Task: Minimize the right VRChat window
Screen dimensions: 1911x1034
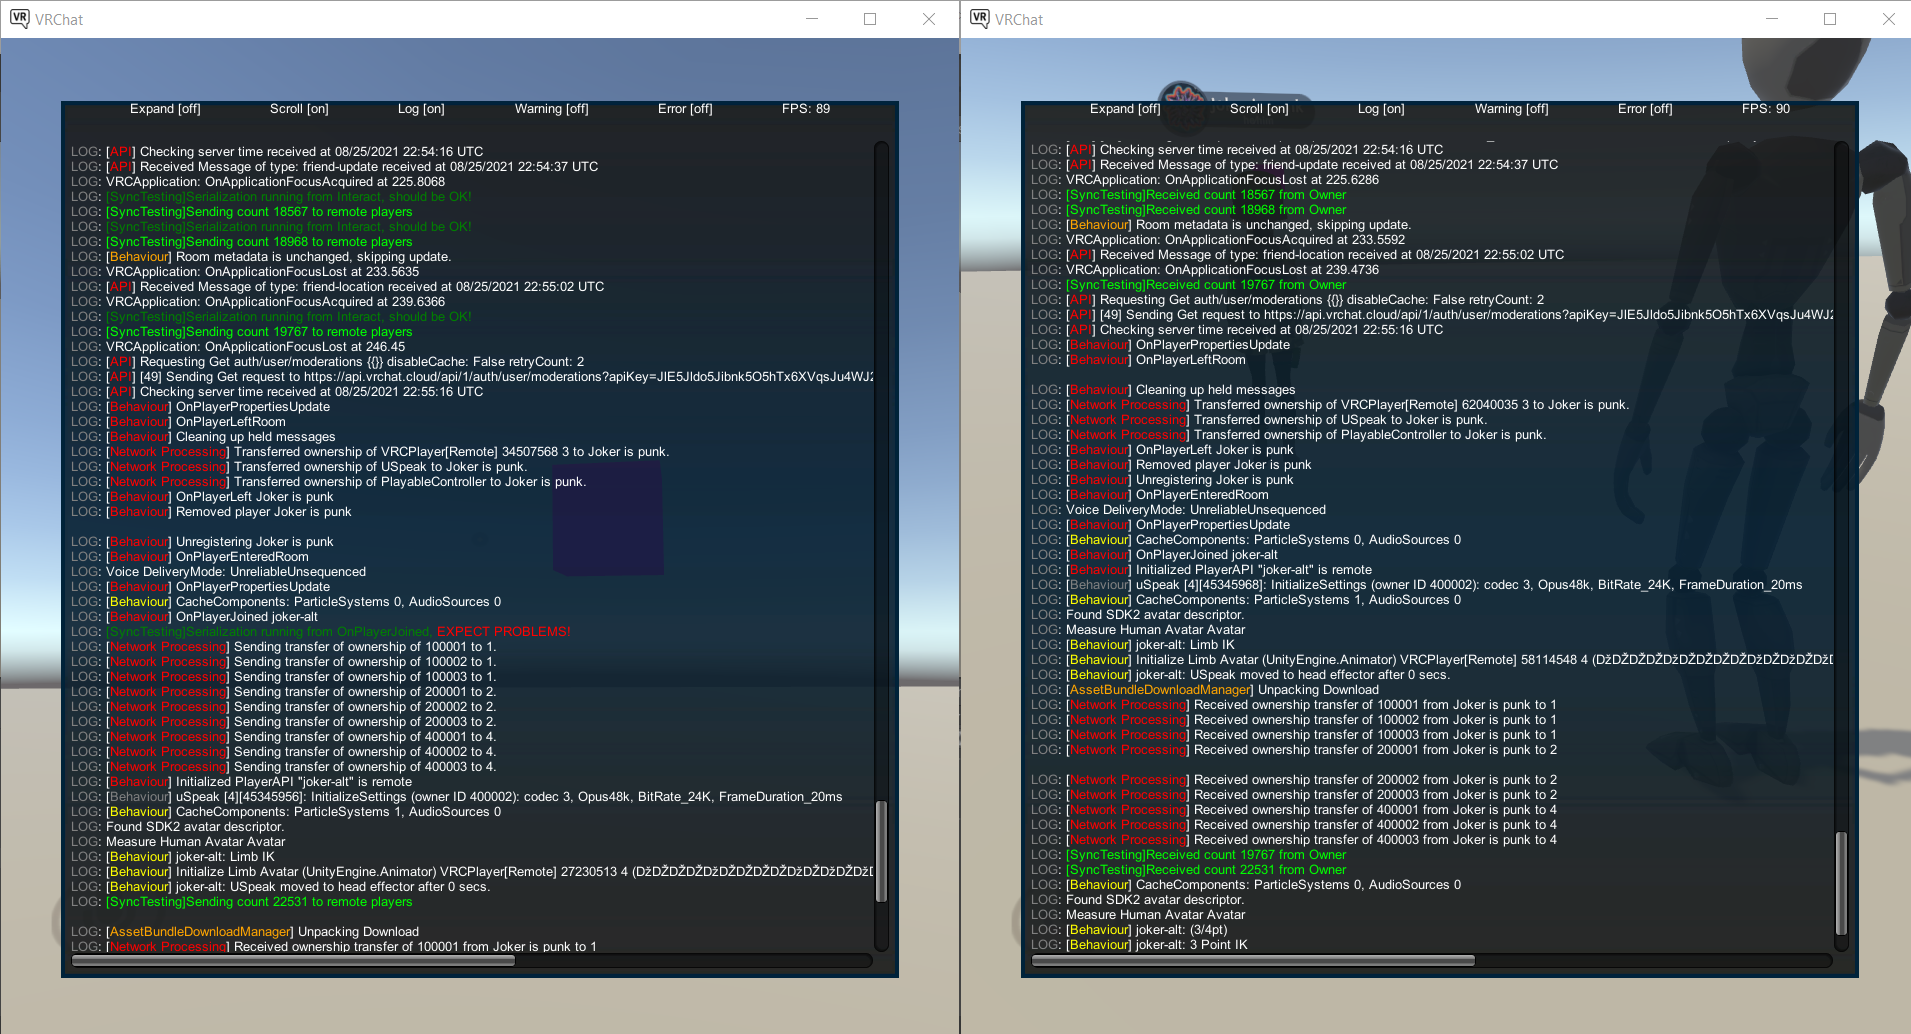Action: click(x=1772, y=19)
